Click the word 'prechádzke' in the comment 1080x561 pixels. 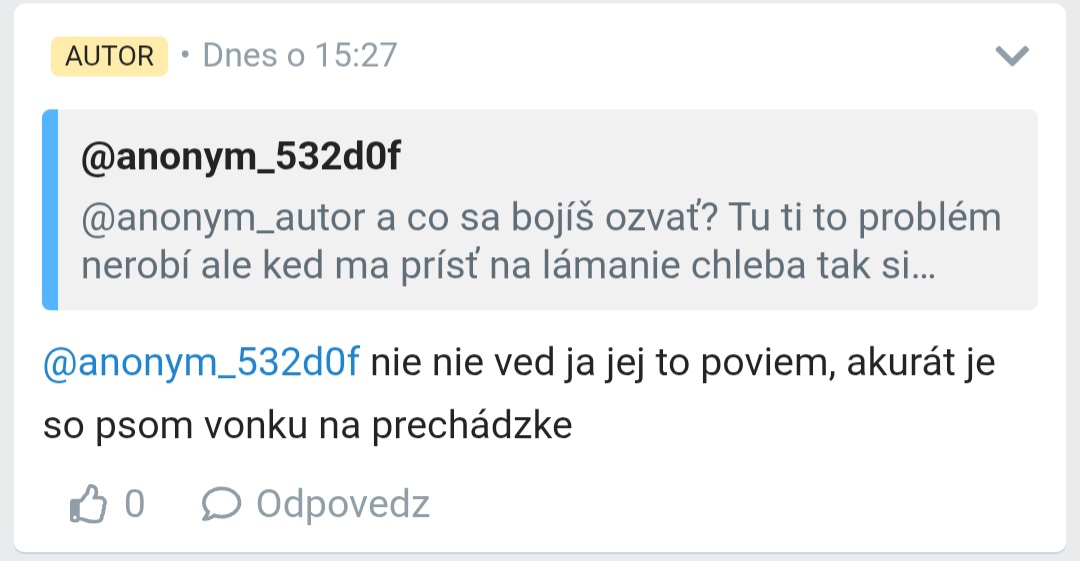point(472,426)
